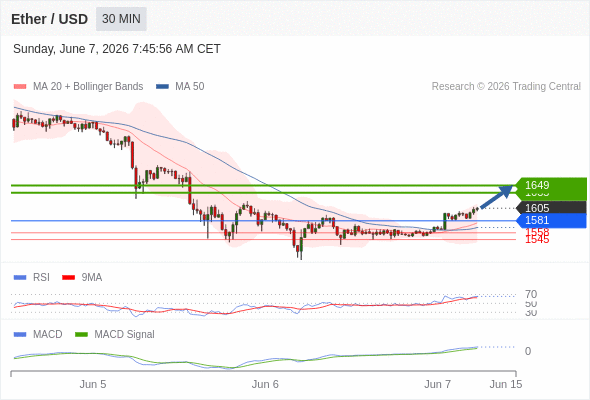The width and height of the screenshot is (590, 400).
Task: Click the pink MA 20 Bollinger legend swatch
Action: (20, 87)
